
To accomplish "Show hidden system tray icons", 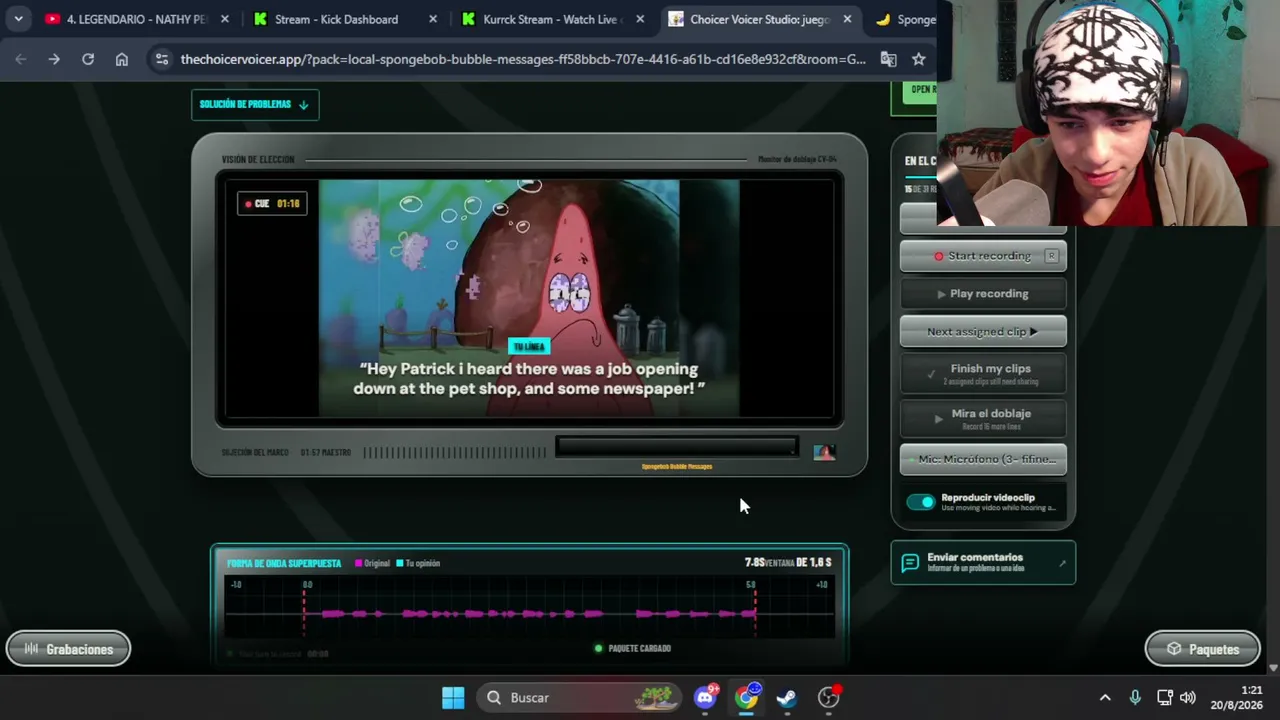I will coord(1105,697).
